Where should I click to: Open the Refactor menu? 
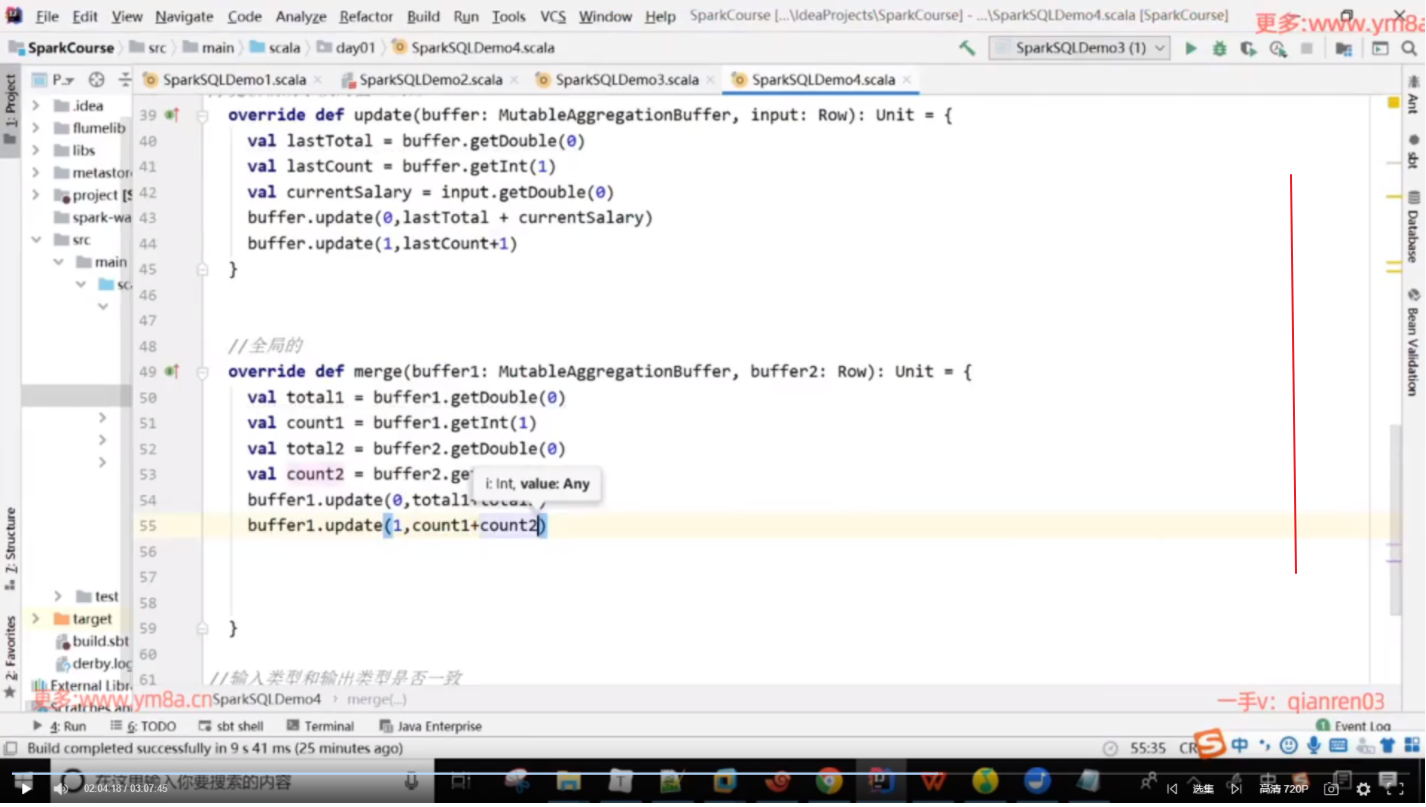(366, 16)
